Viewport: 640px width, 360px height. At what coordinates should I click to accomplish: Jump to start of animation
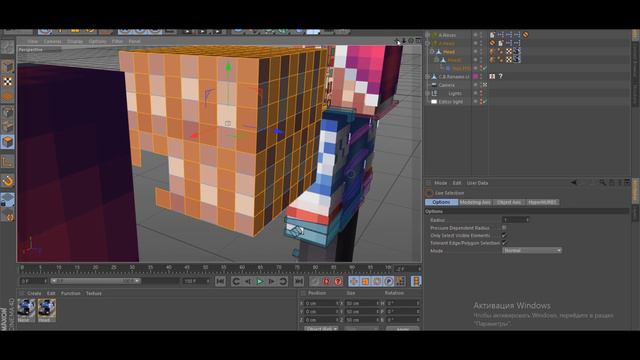pos(220,281)
